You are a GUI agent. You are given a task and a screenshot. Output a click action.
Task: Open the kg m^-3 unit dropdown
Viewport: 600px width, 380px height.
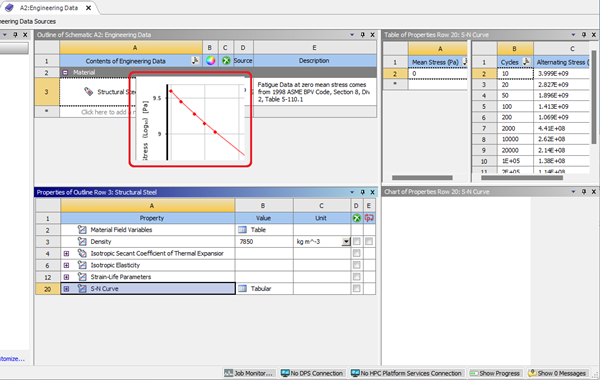coord(346,241)
